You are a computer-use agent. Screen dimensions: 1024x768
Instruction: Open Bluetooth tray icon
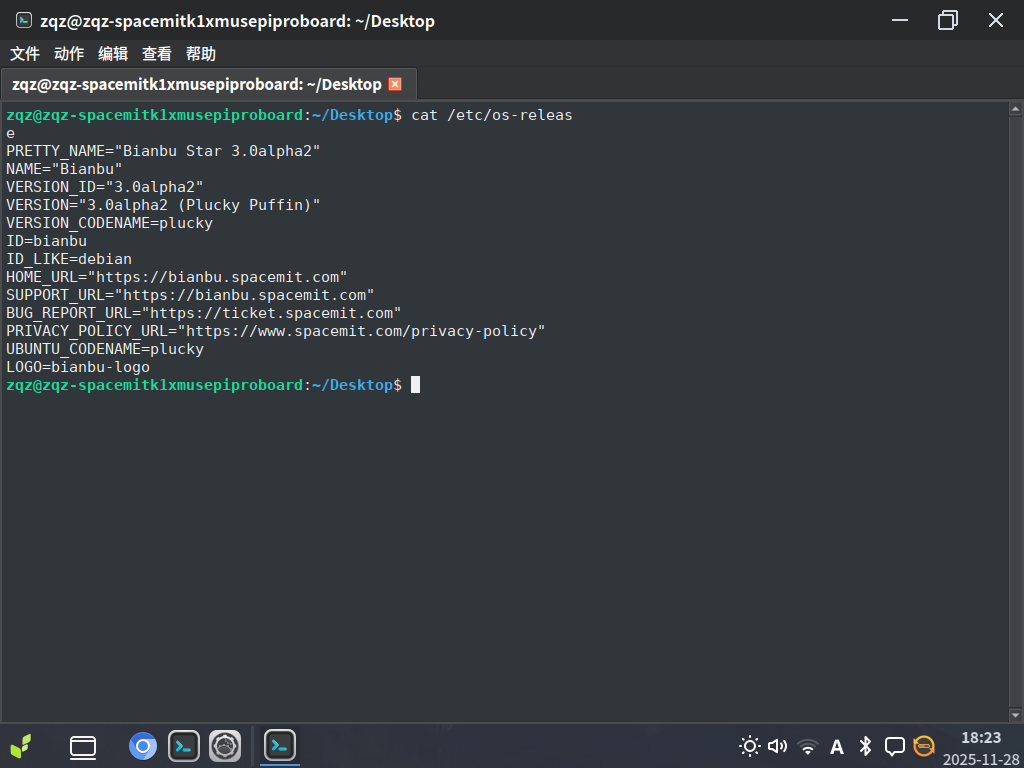865,746
